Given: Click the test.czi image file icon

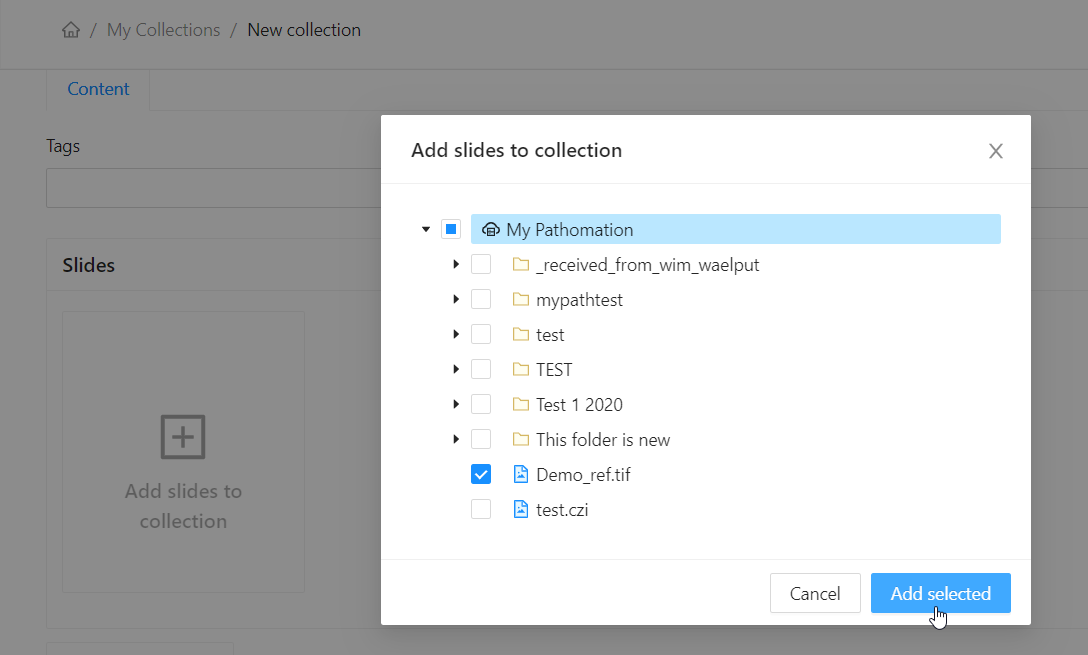Looking at the screenshot, I should 520,510.
